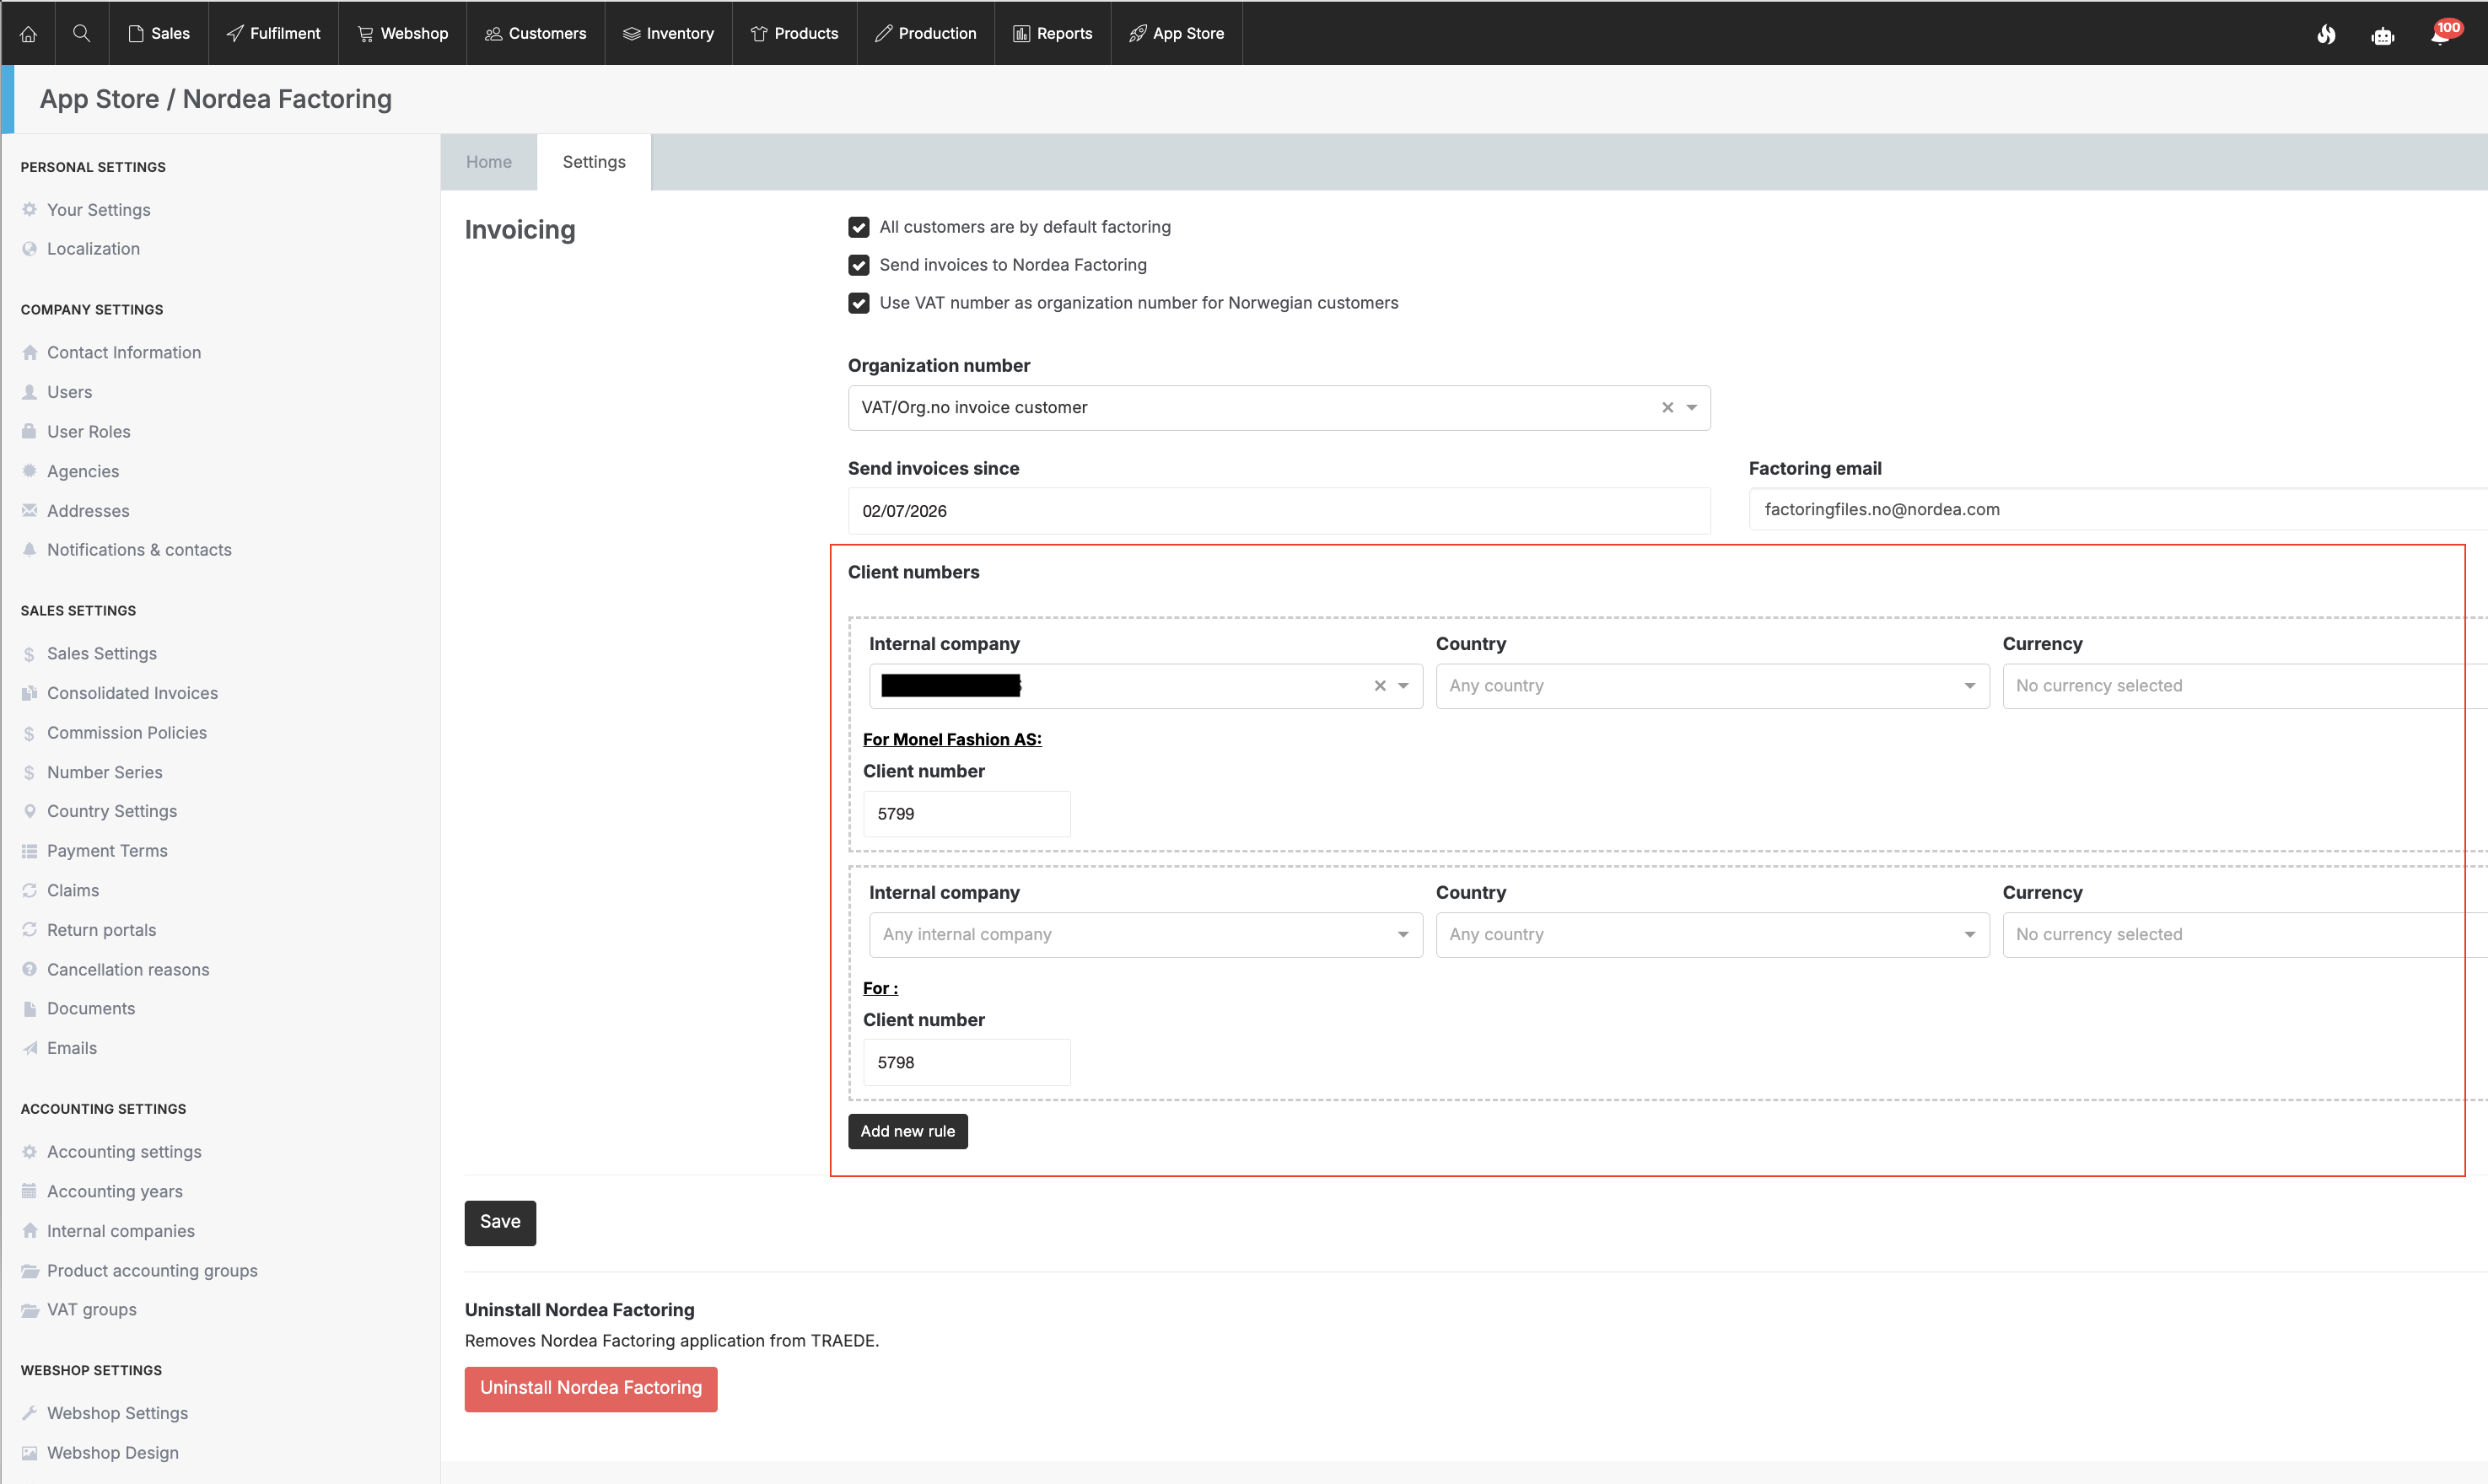Viewport: 2488px width, 1484px height.
Task: Click the image icon beside Webshop Design
Action: coord(30,1453)
